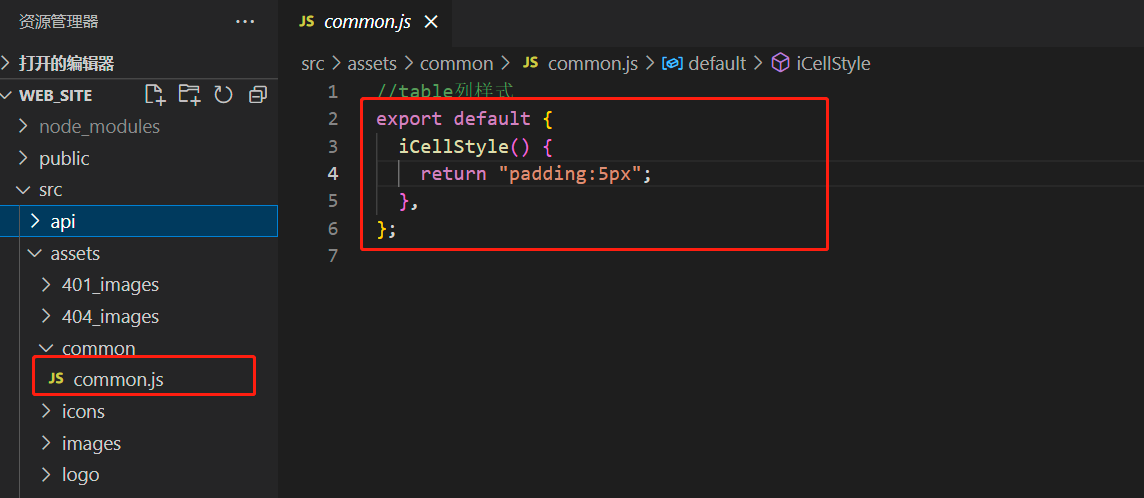Expand the opened editors section
Viewport: 1144px width, 498px height.
[x=66, y=63]
